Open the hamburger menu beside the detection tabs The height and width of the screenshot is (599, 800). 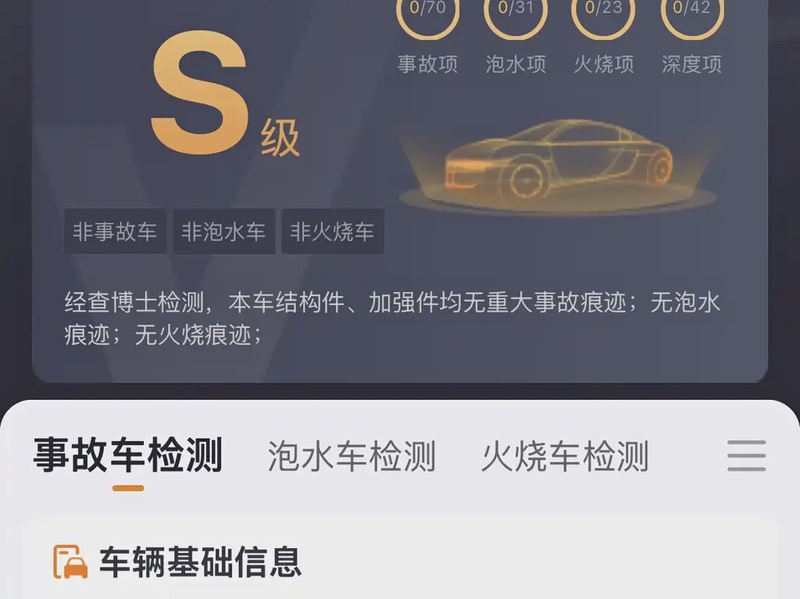746,455
